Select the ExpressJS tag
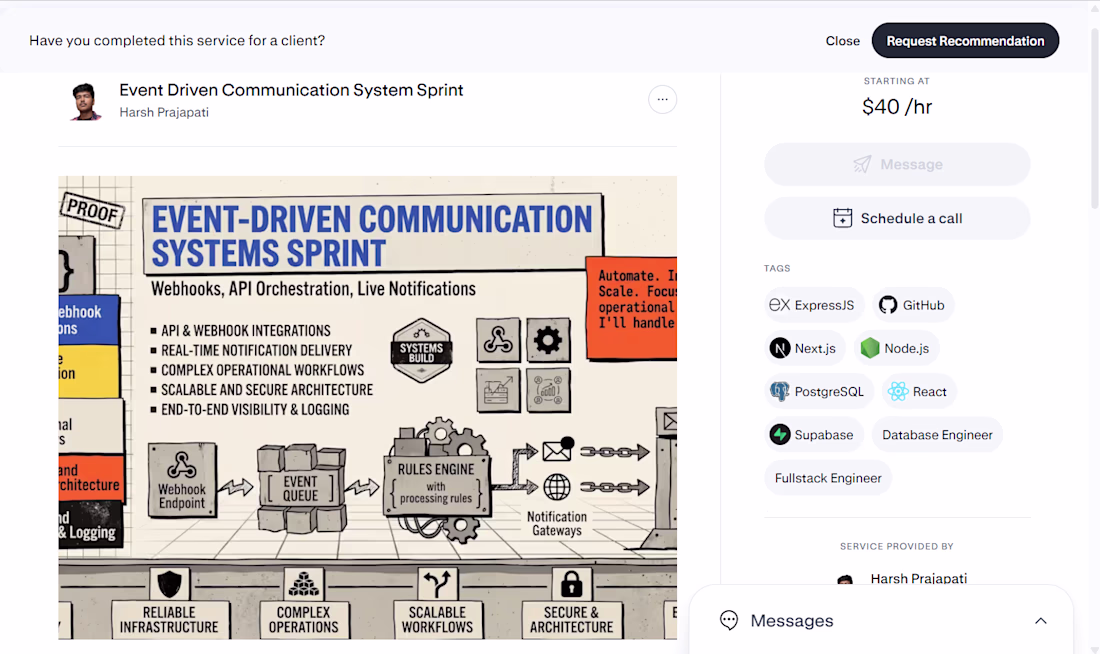1100x654 pixels. coord(814,305)
